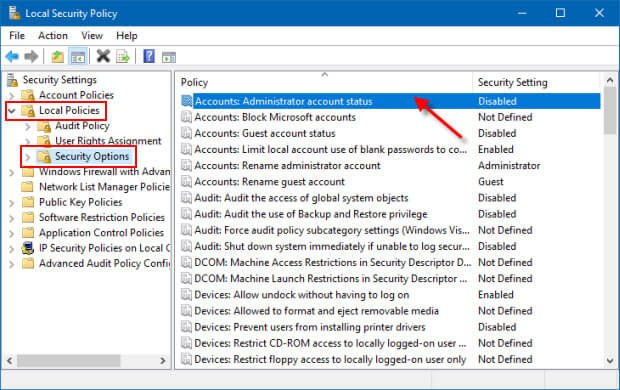This screenshot has width=620, height=390.
Task: Select 'Accounts: Limit local account use of blank passwords'
Action: (331, 150)
